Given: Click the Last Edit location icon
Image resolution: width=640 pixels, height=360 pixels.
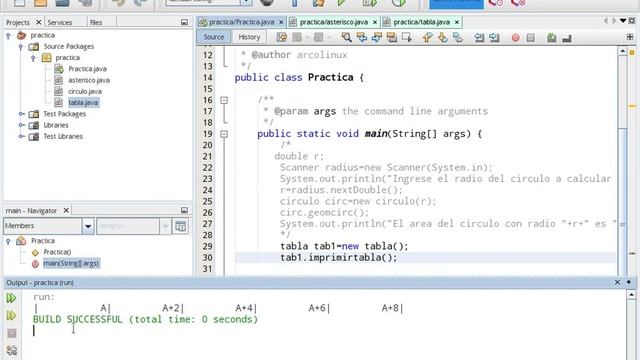Looking at the screenshot, I should [x=282, y=38].
